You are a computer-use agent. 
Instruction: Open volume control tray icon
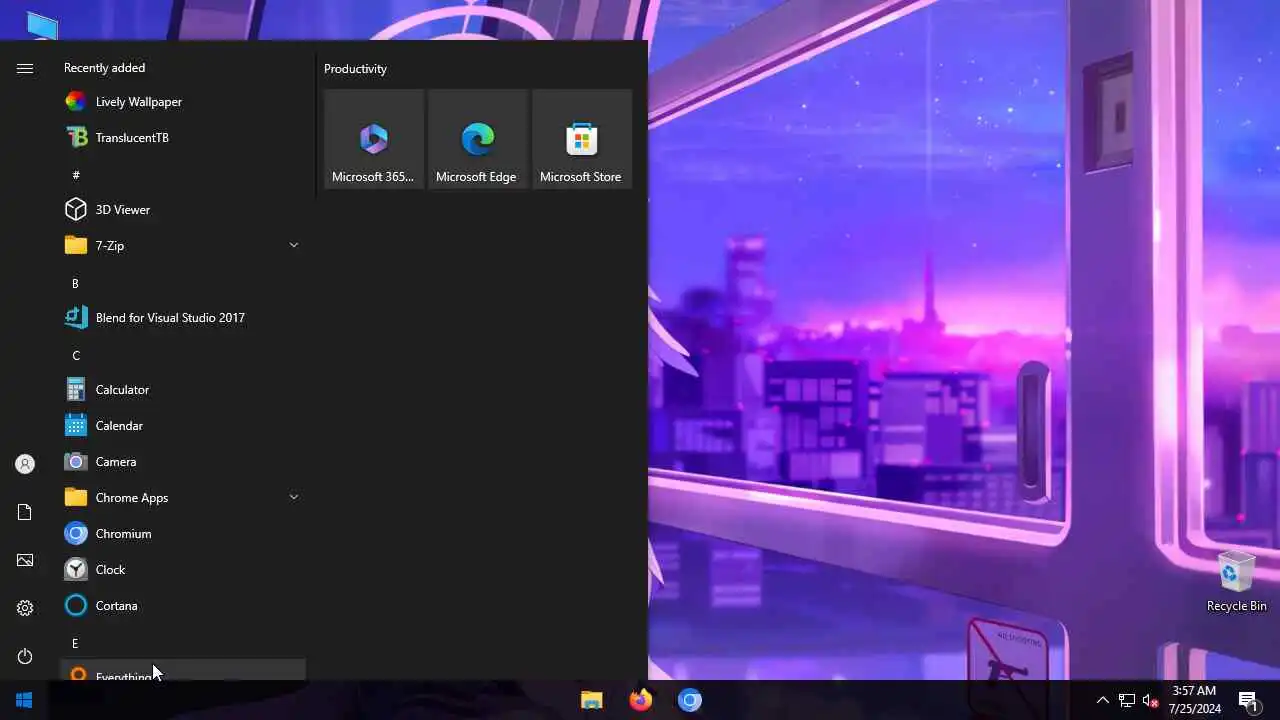[x=1150, y=700]
